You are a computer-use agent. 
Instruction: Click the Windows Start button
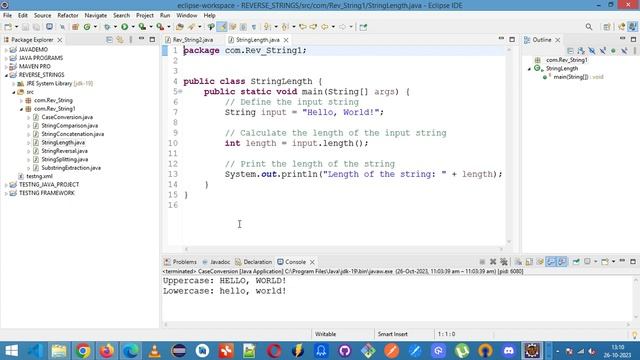[11, 351]
